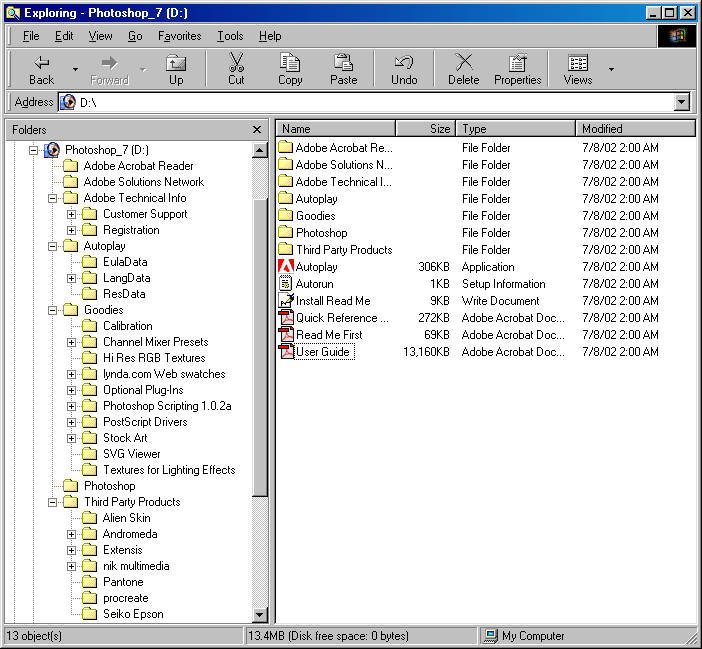Open the Tools menu

(230, 36)
